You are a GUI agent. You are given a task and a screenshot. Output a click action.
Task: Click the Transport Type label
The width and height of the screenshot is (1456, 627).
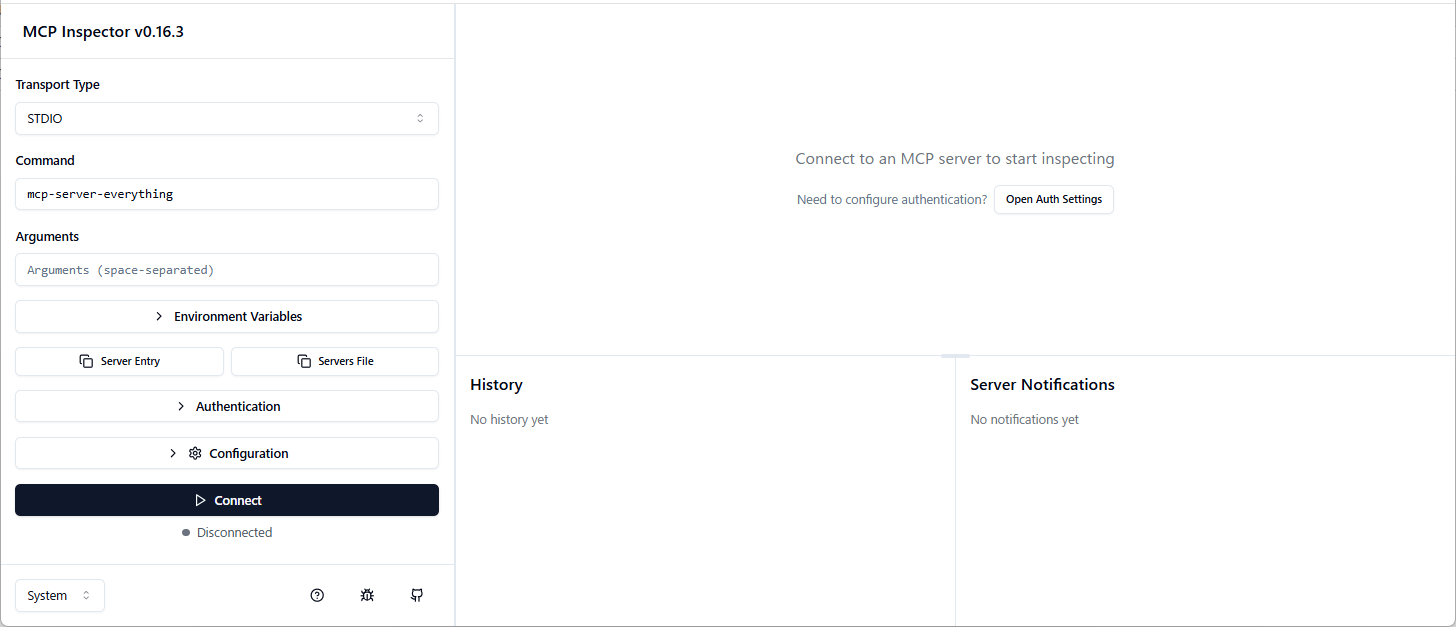(x=58, y=85)
